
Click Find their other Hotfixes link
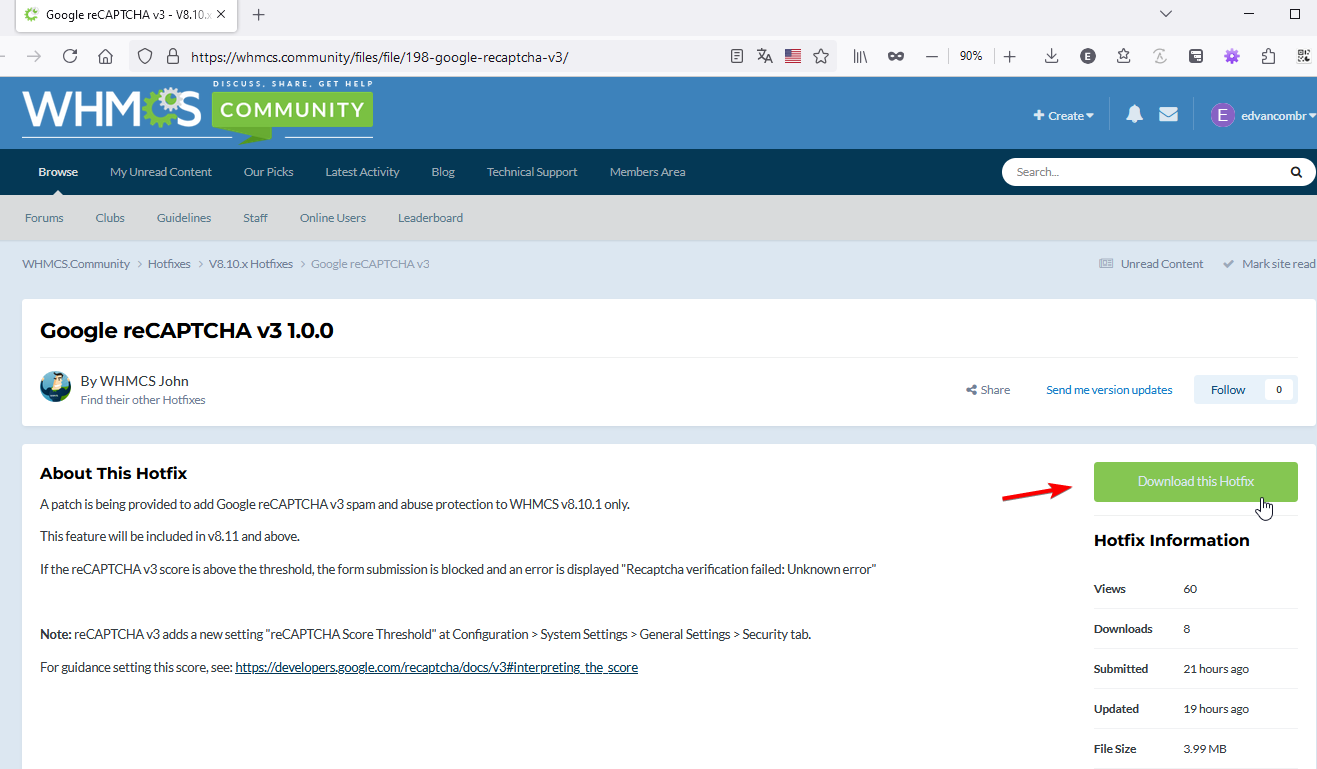(143, 400)
